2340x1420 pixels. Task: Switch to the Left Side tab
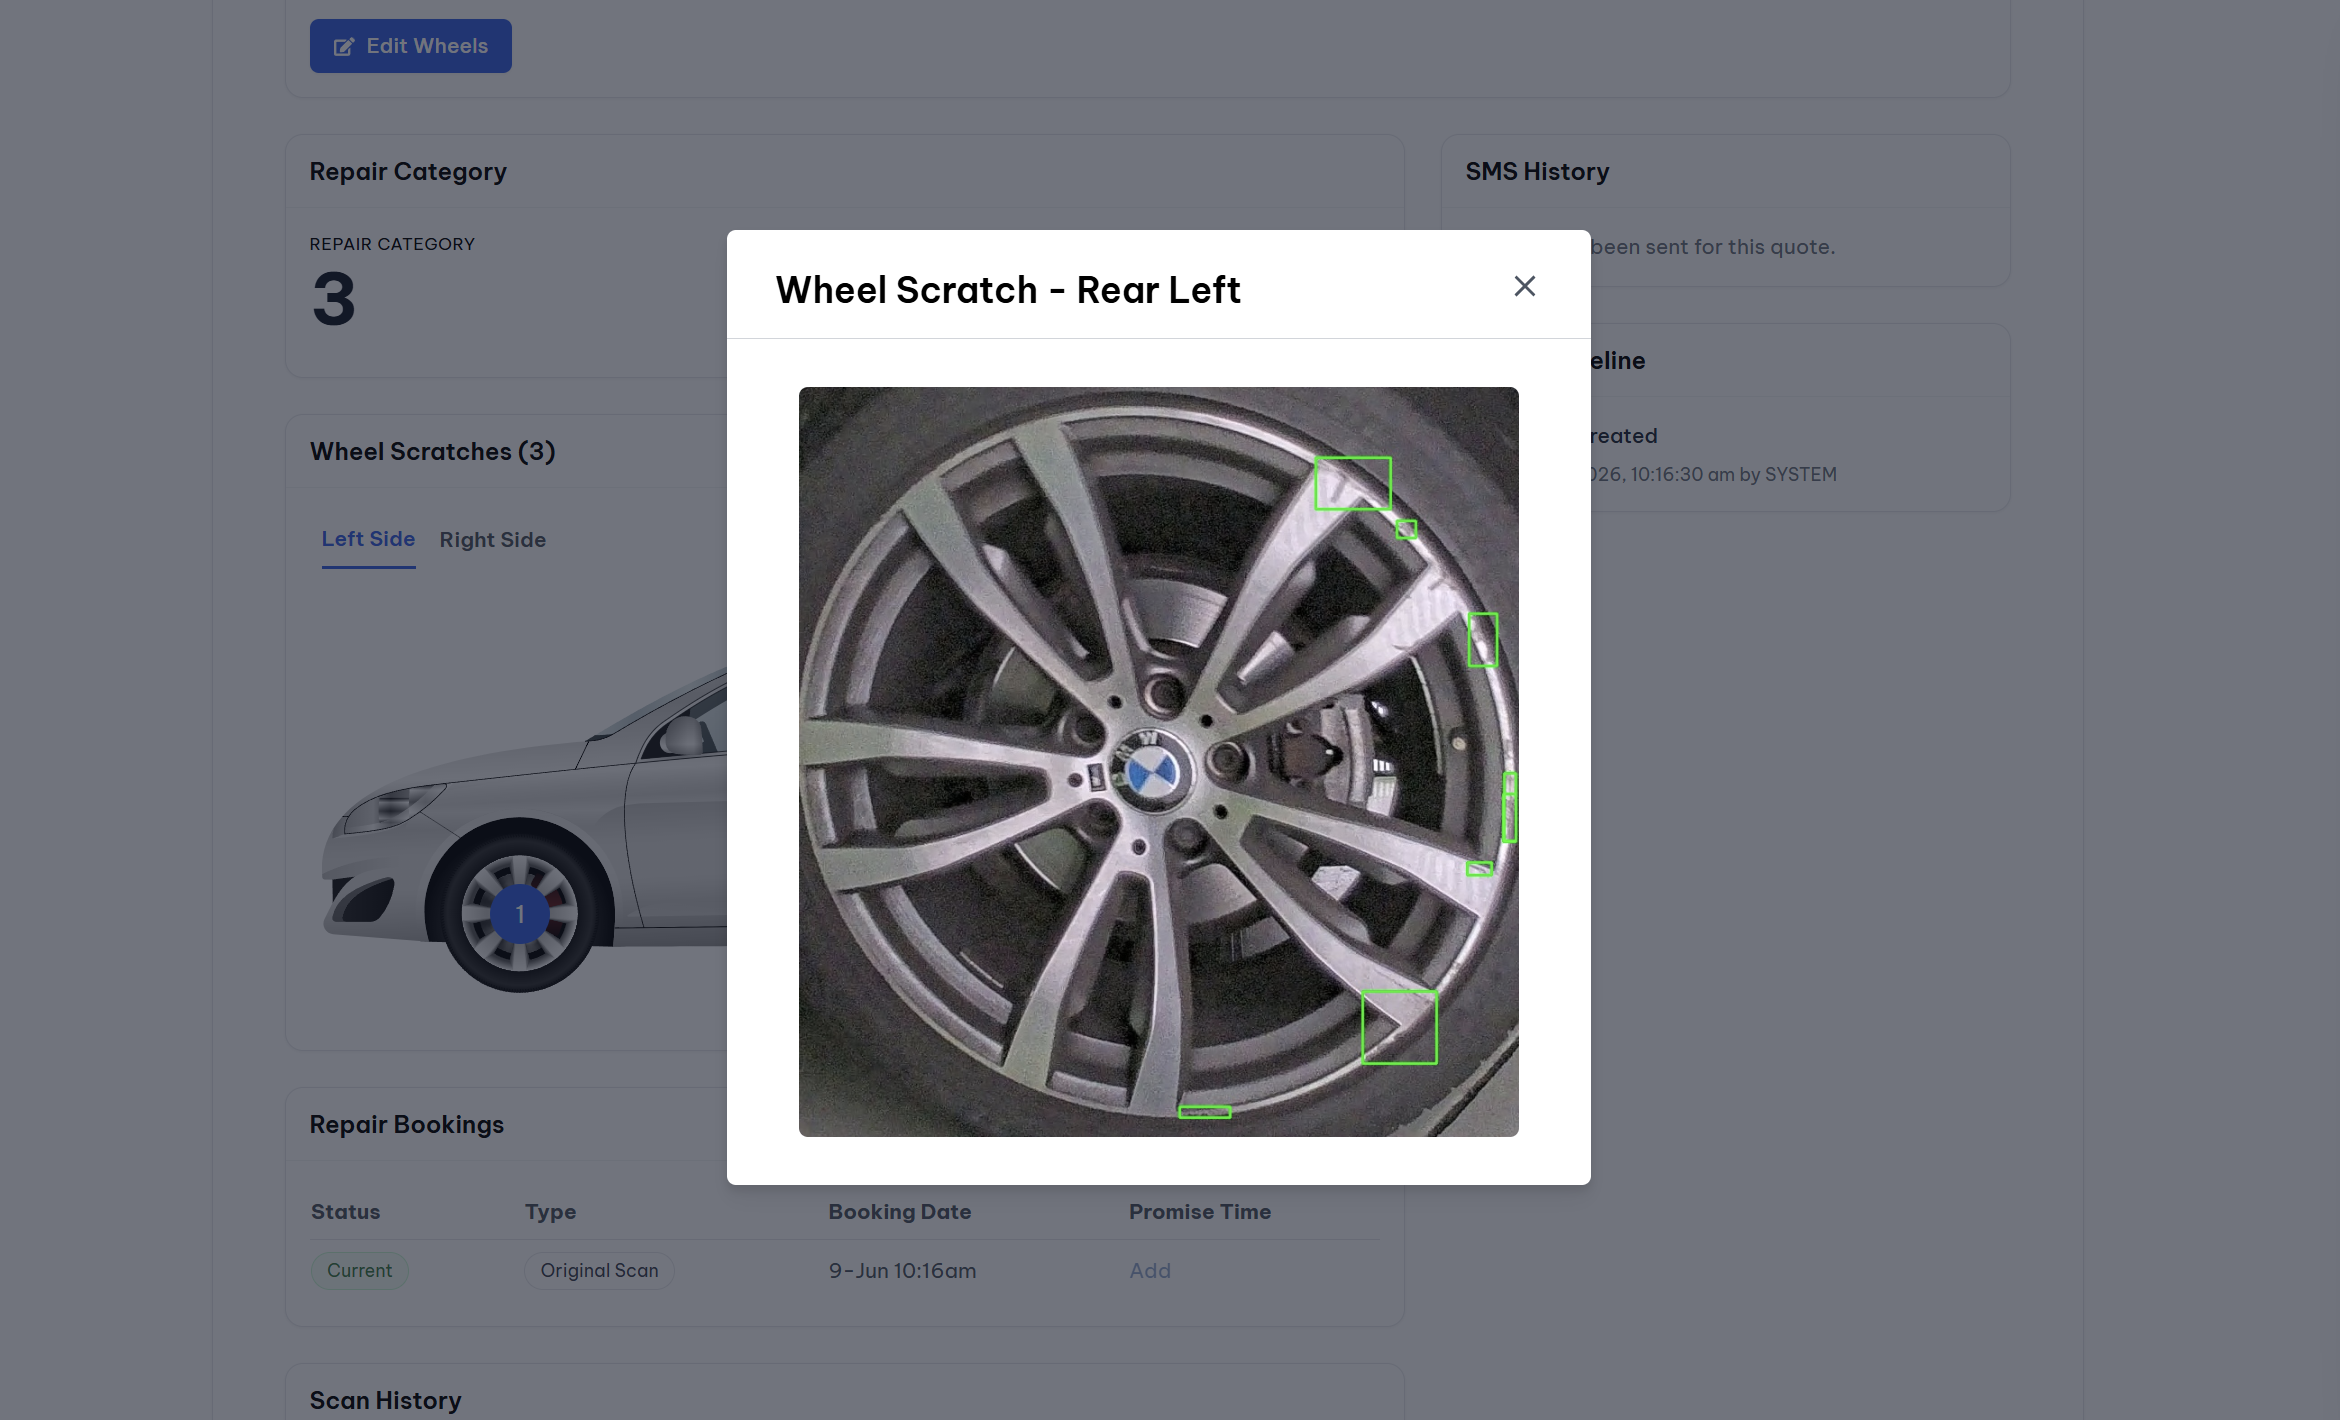[368, 539]
